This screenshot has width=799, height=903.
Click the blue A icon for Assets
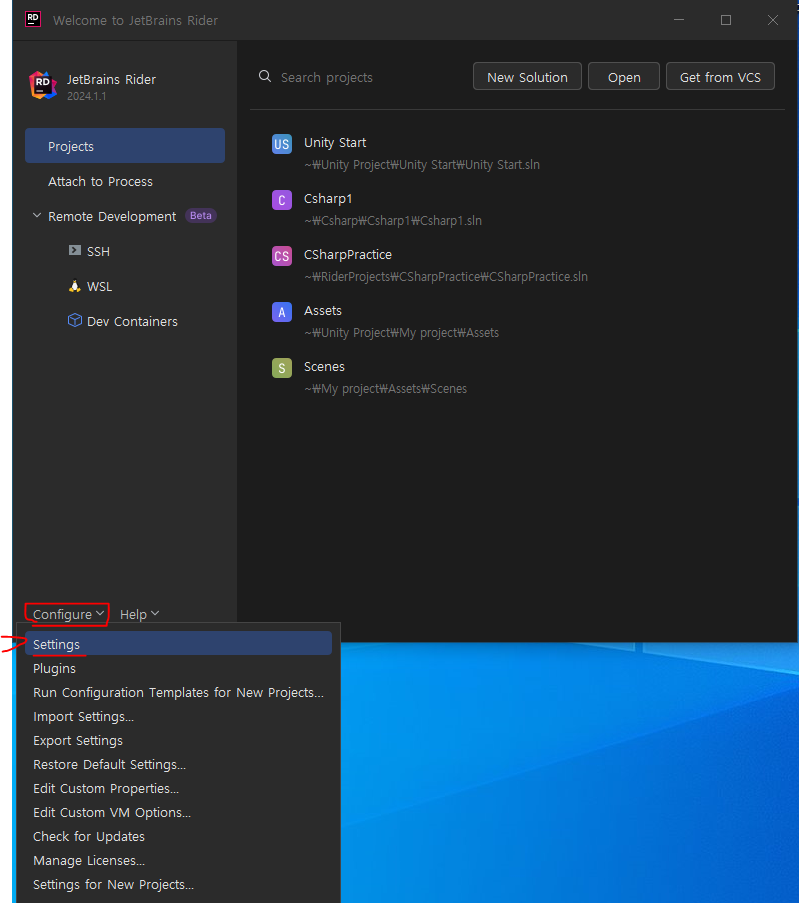(282, 312)
